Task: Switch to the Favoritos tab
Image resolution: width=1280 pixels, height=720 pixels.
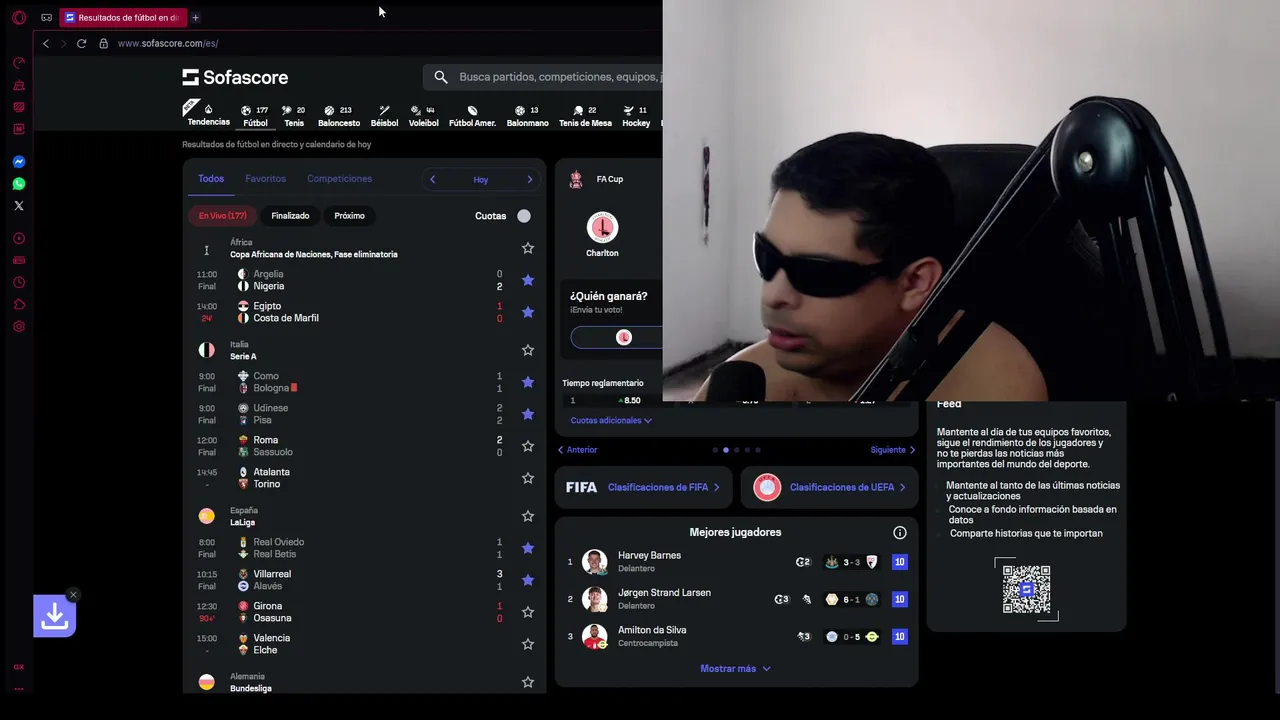Action: (265, 179)
